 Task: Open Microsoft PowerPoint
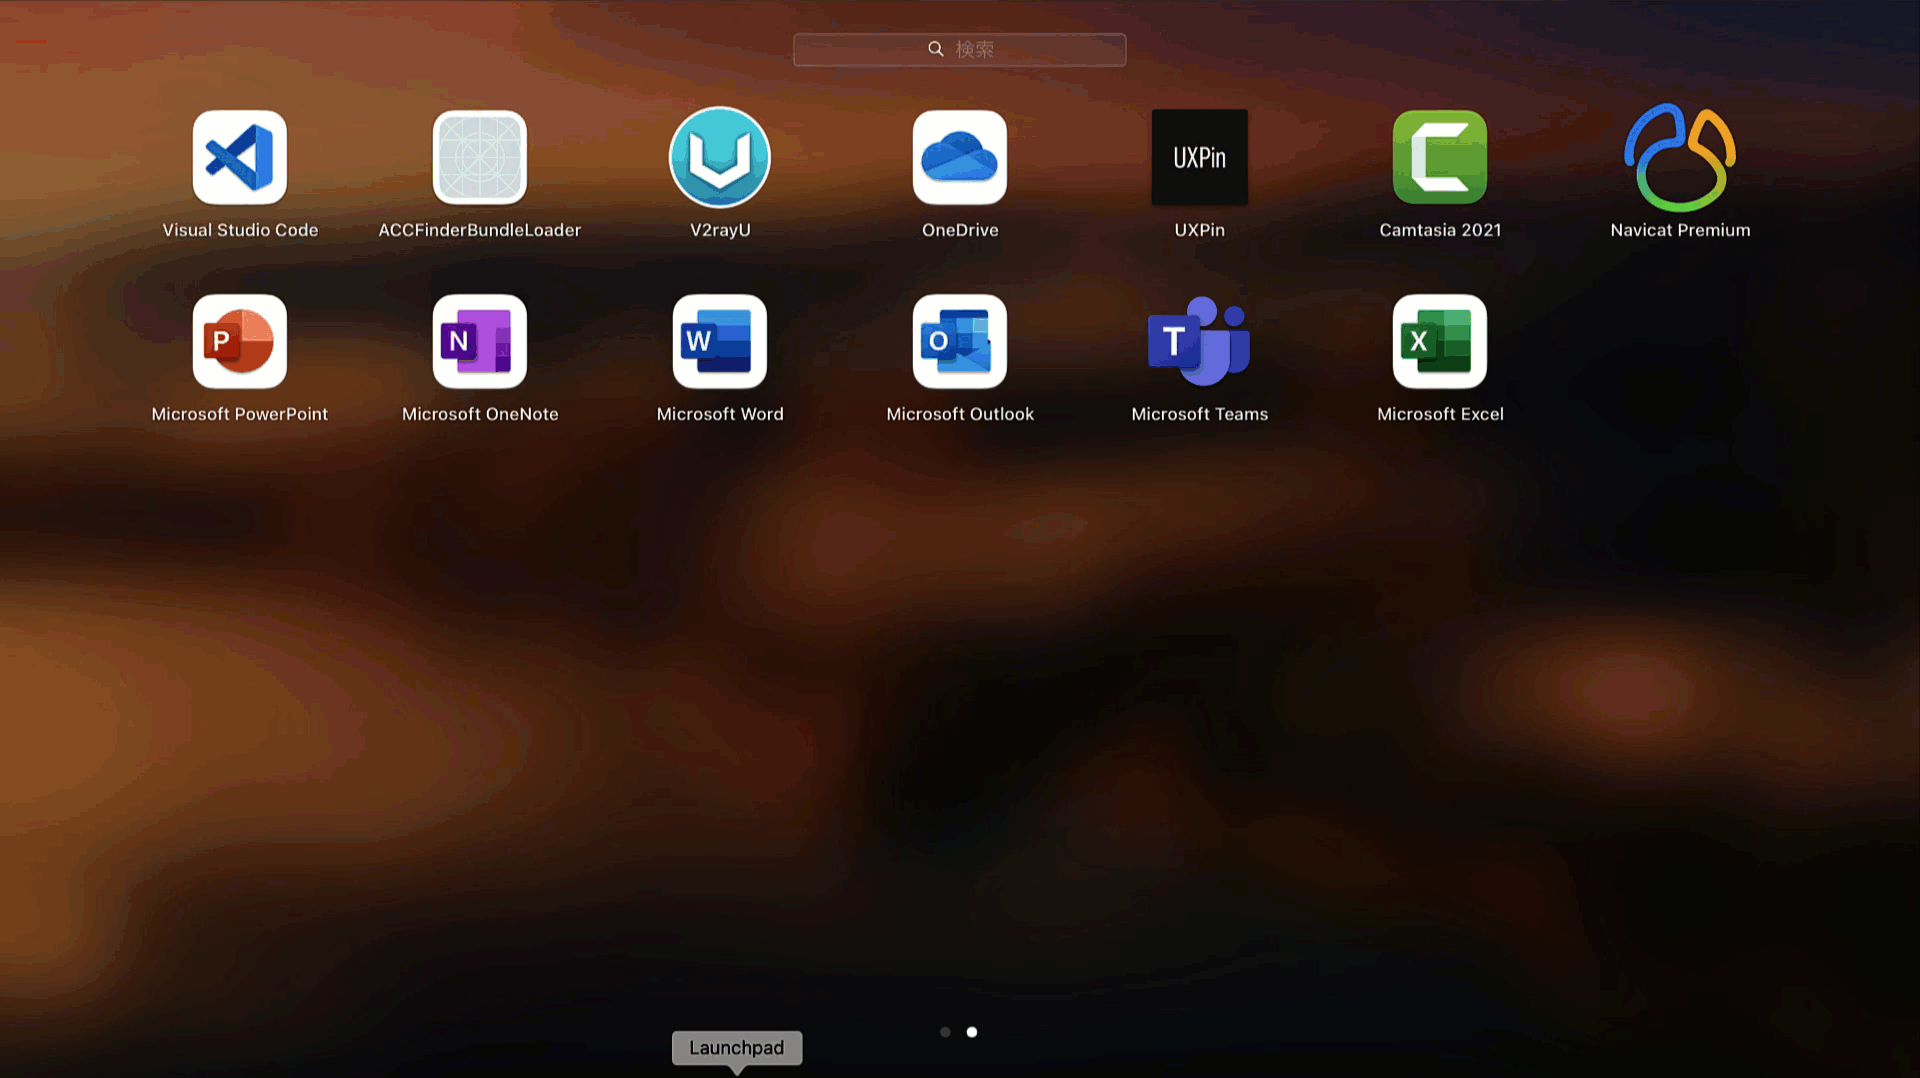click(x=240, y=341)
